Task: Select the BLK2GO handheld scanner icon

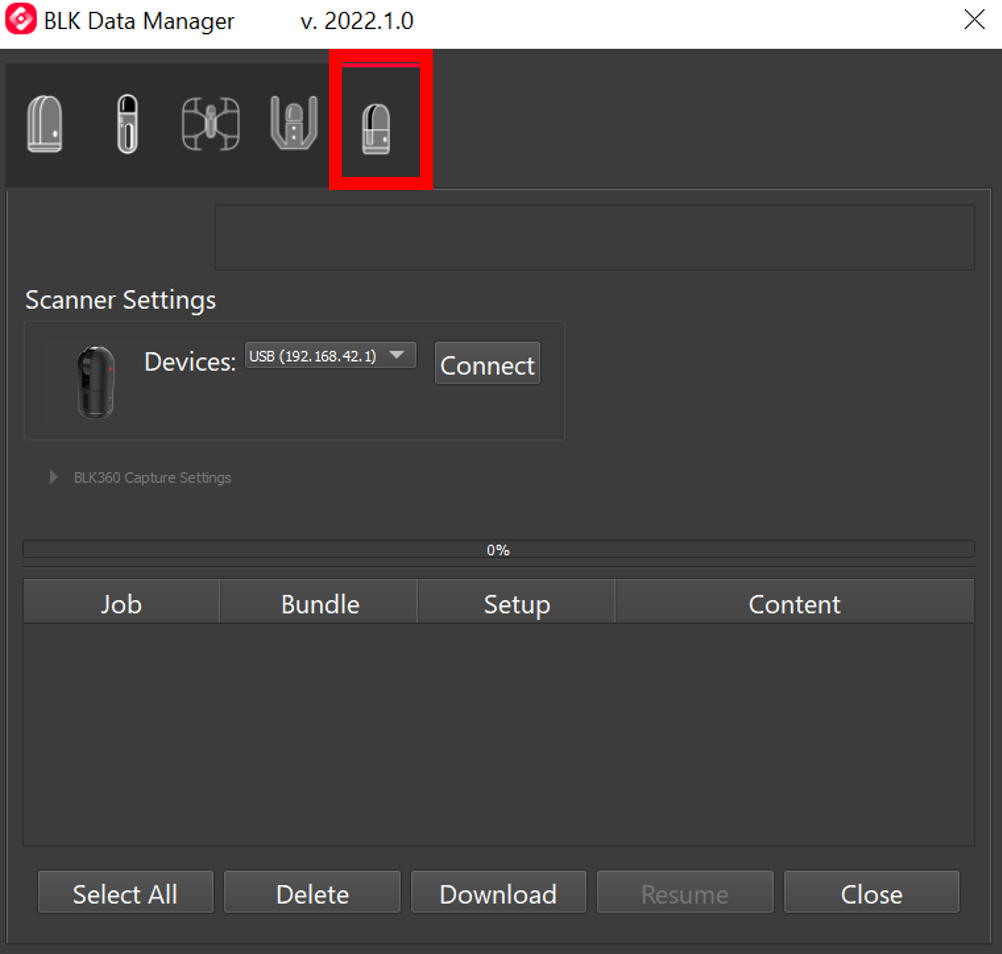Action: 127,122
